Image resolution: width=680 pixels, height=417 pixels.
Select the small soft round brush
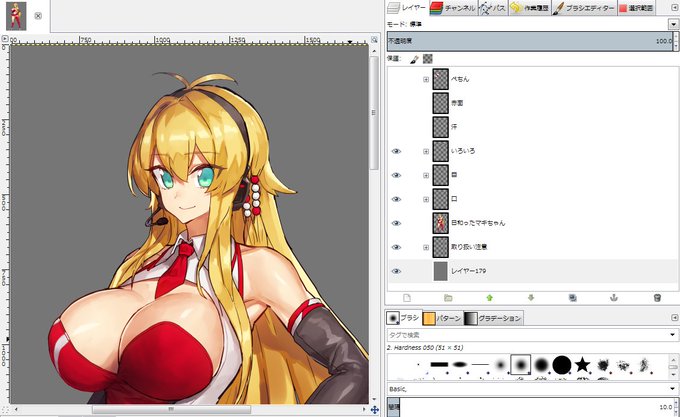click(500, 365)
